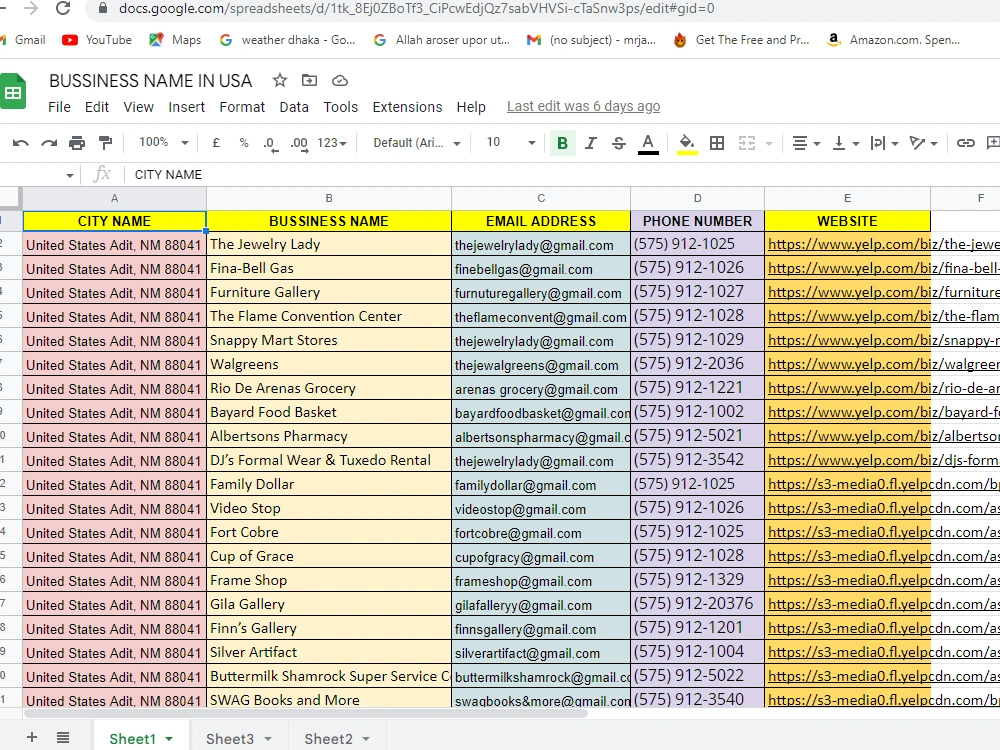Image resolution: width=1000 pixels, height=750 pixels.
Task: Open the the-jewe yelp link in row 2
Action: point(883,244)
